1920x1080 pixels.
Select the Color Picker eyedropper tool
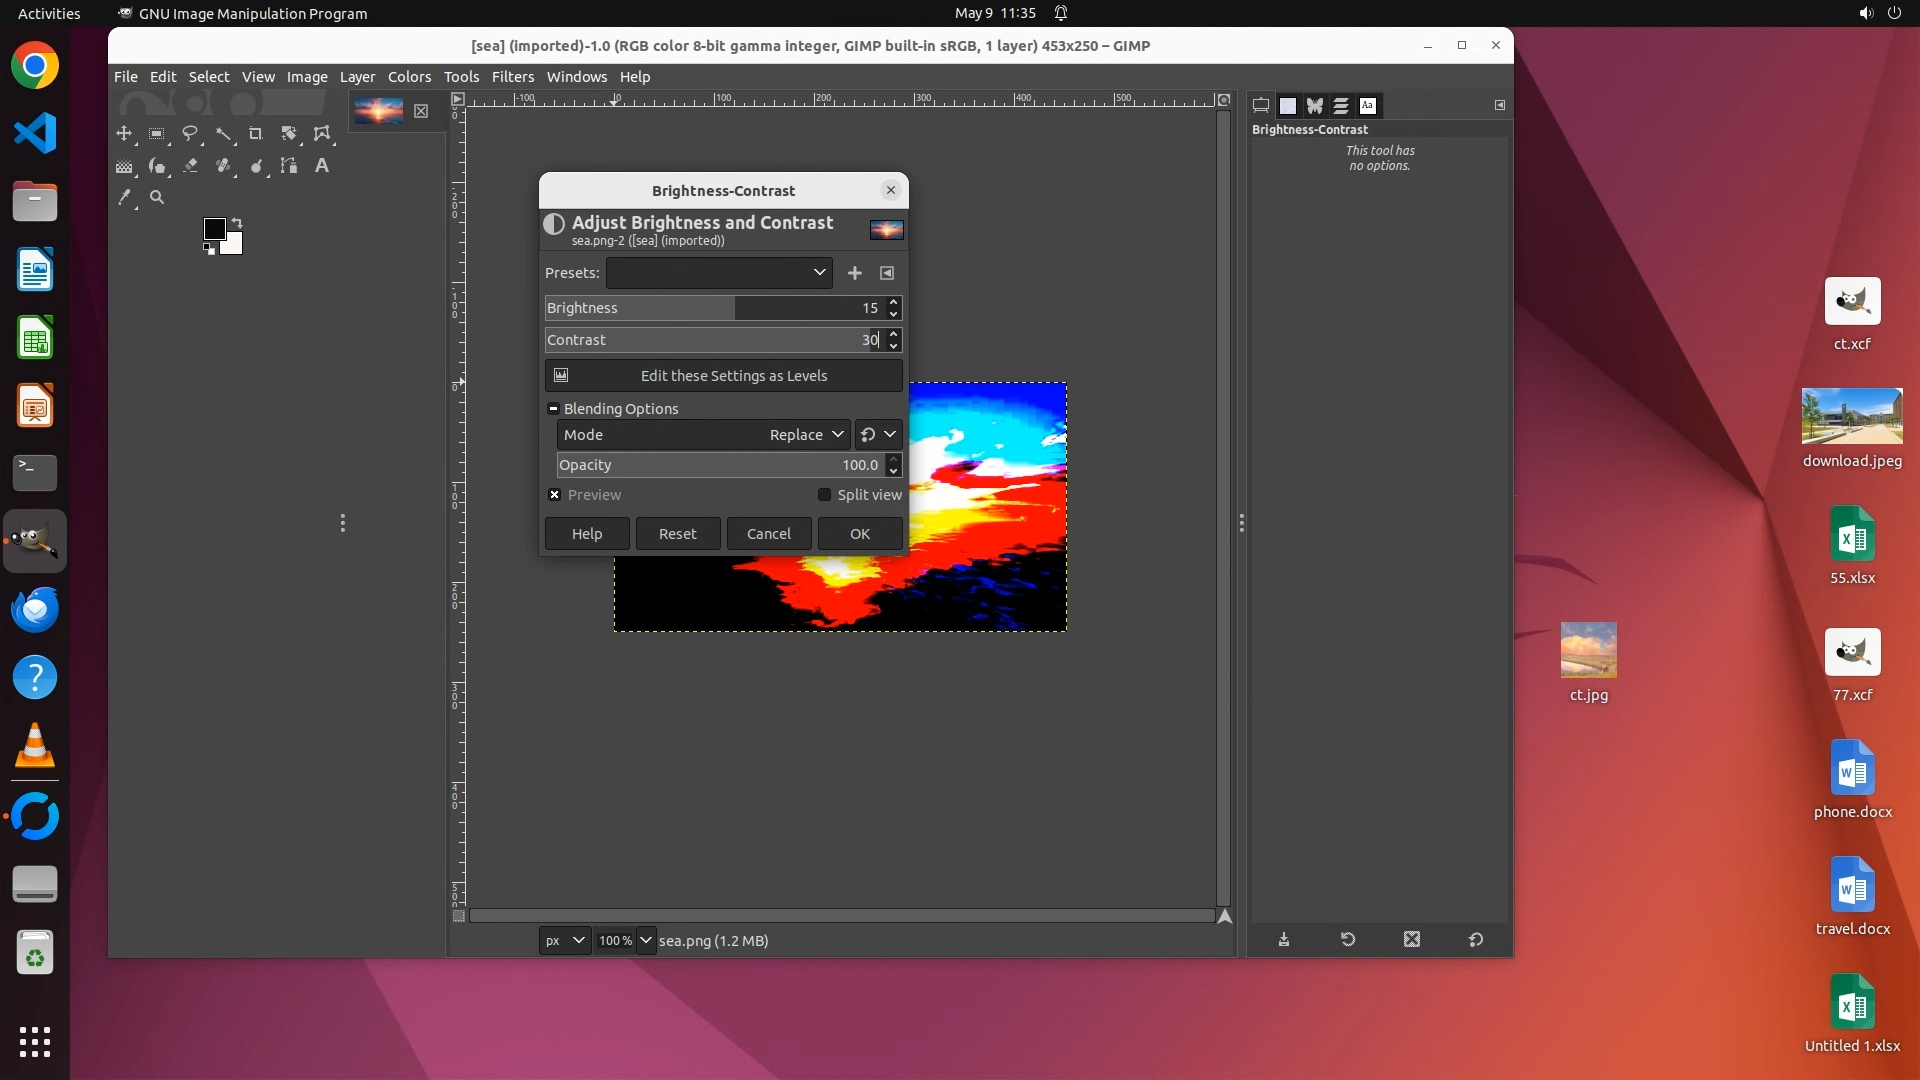(124, 198)
